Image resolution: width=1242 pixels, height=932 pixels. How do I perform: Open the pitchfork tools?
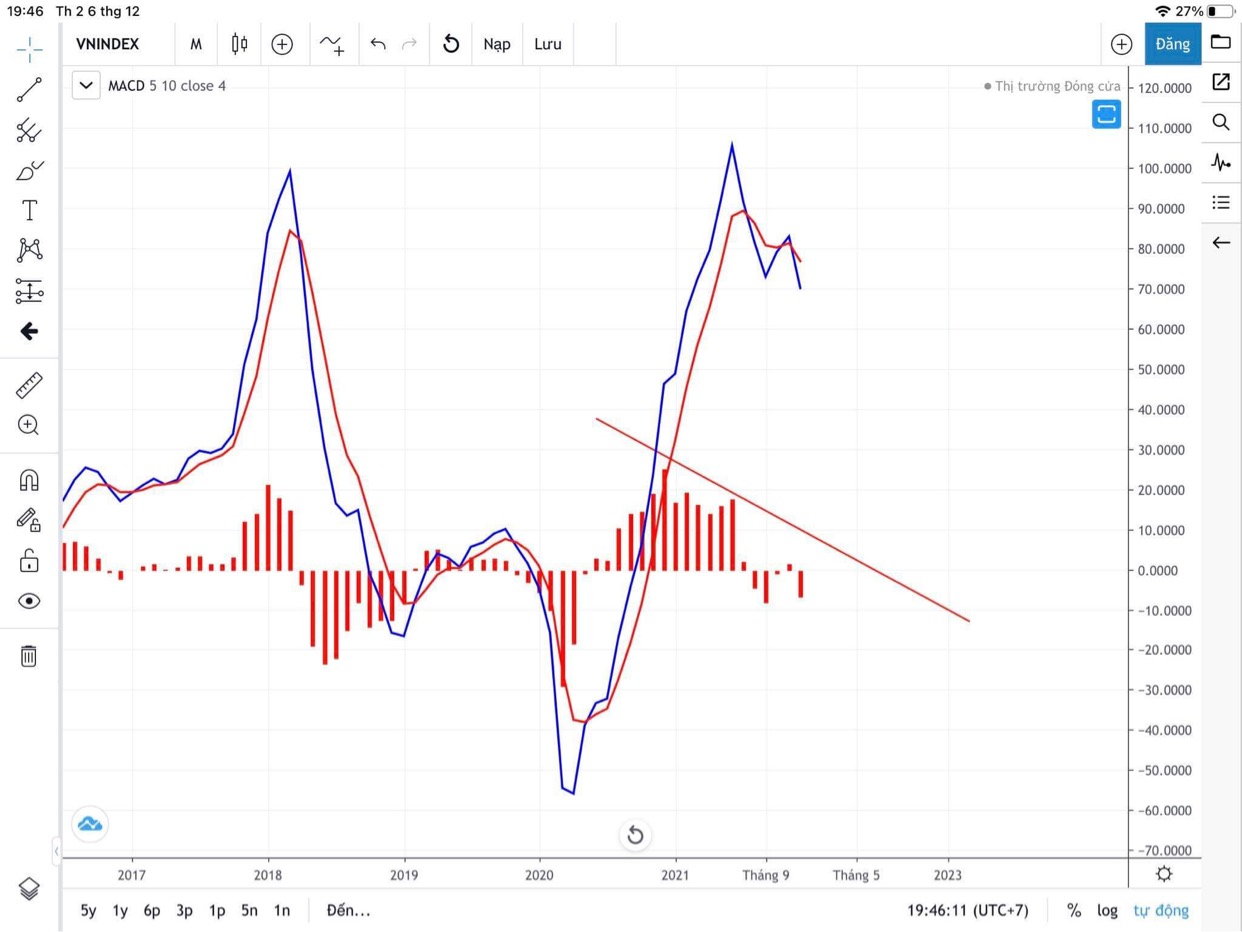pyautogui.click(x=29, y=130)
